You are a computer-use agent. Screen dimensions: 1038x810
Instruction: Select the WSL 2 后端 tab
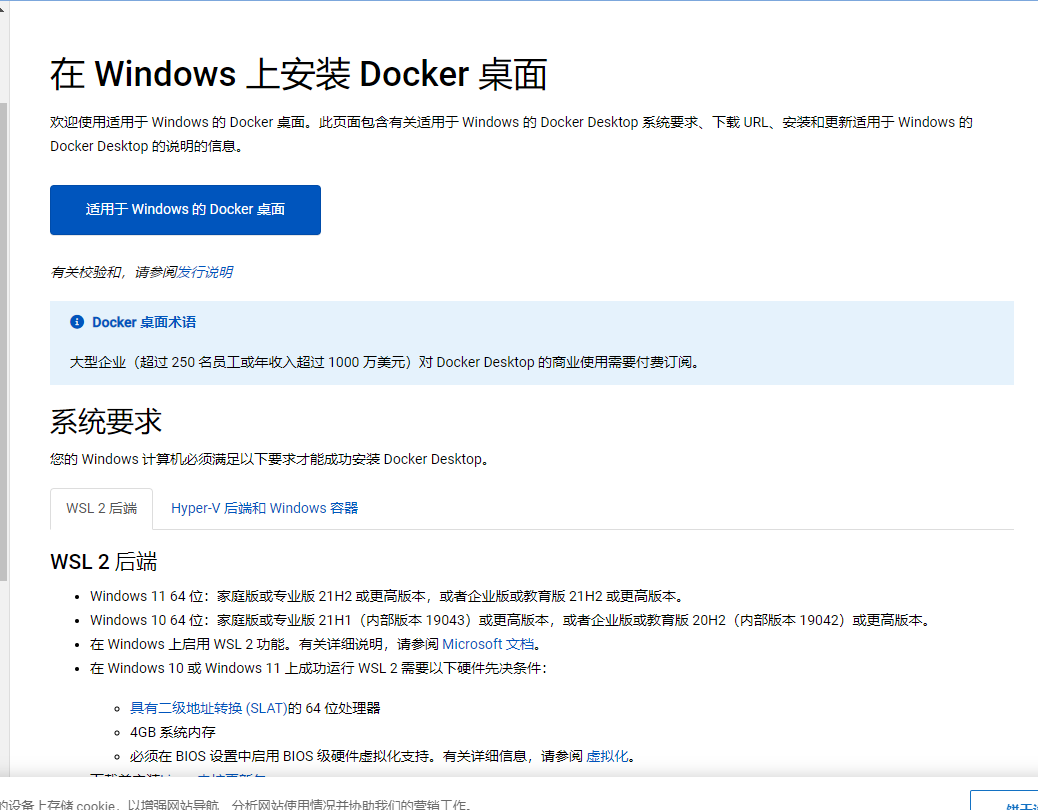101,508
